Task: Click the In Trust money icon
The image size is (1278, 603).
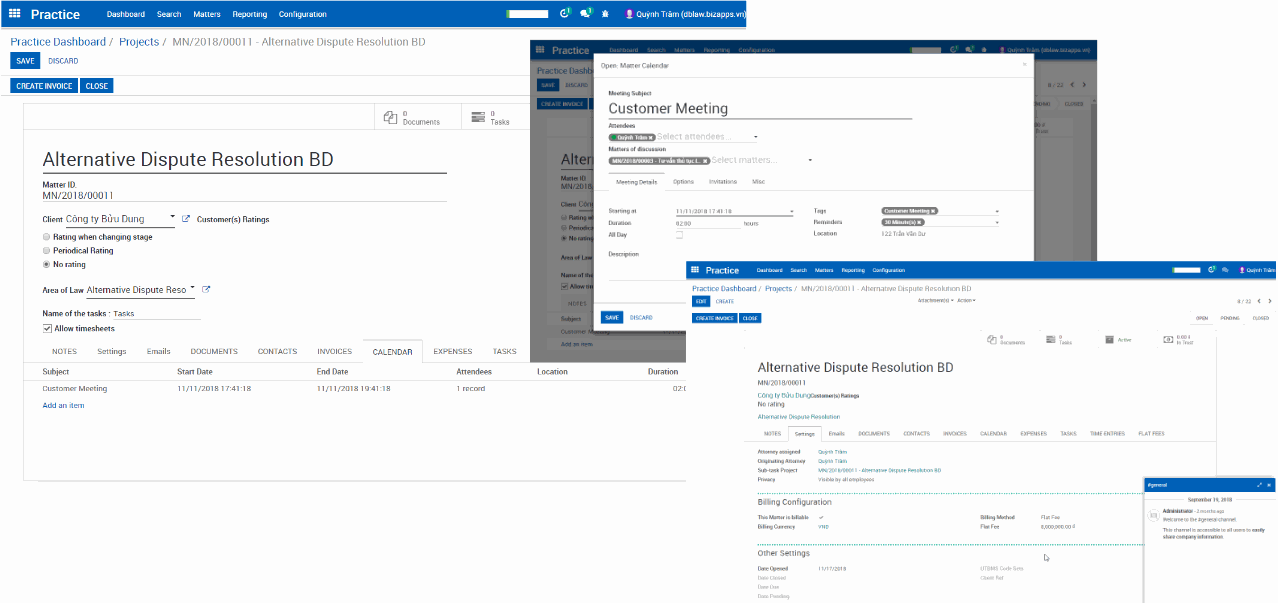Action: pos(1167,339)
